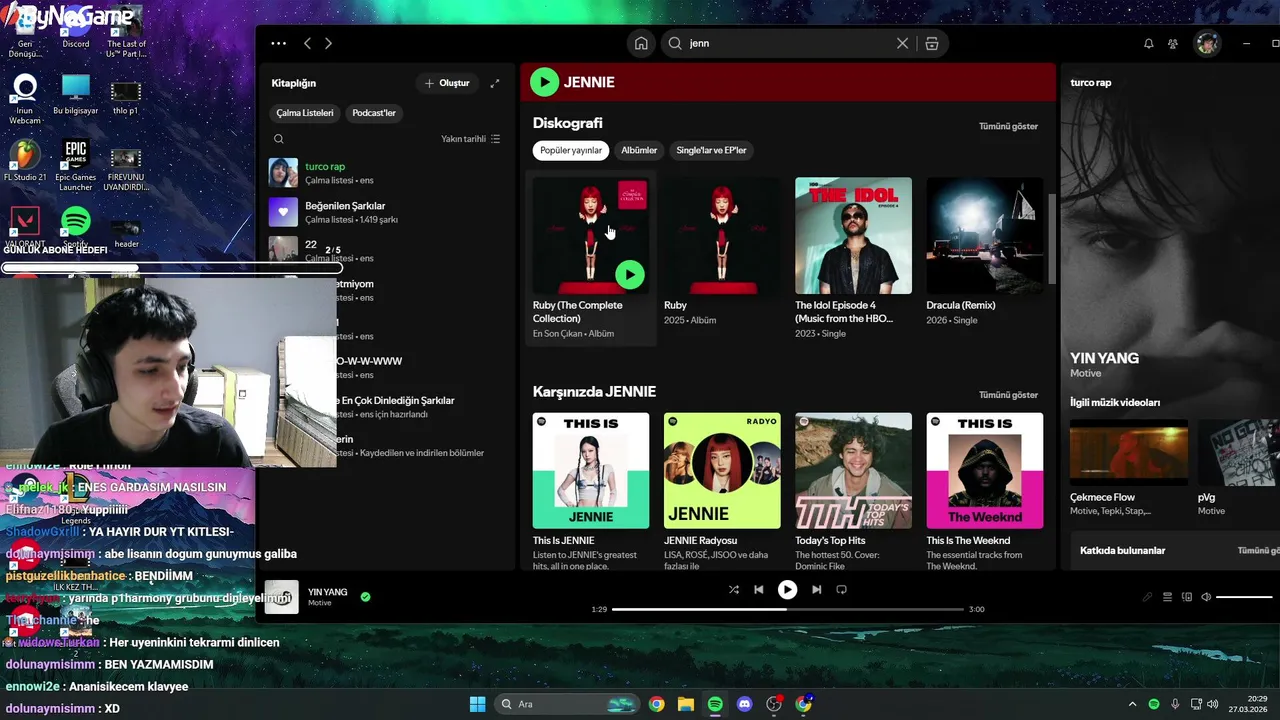Toggle repeat in the player bar
The image size is (1280, 720).
point(841,590)
